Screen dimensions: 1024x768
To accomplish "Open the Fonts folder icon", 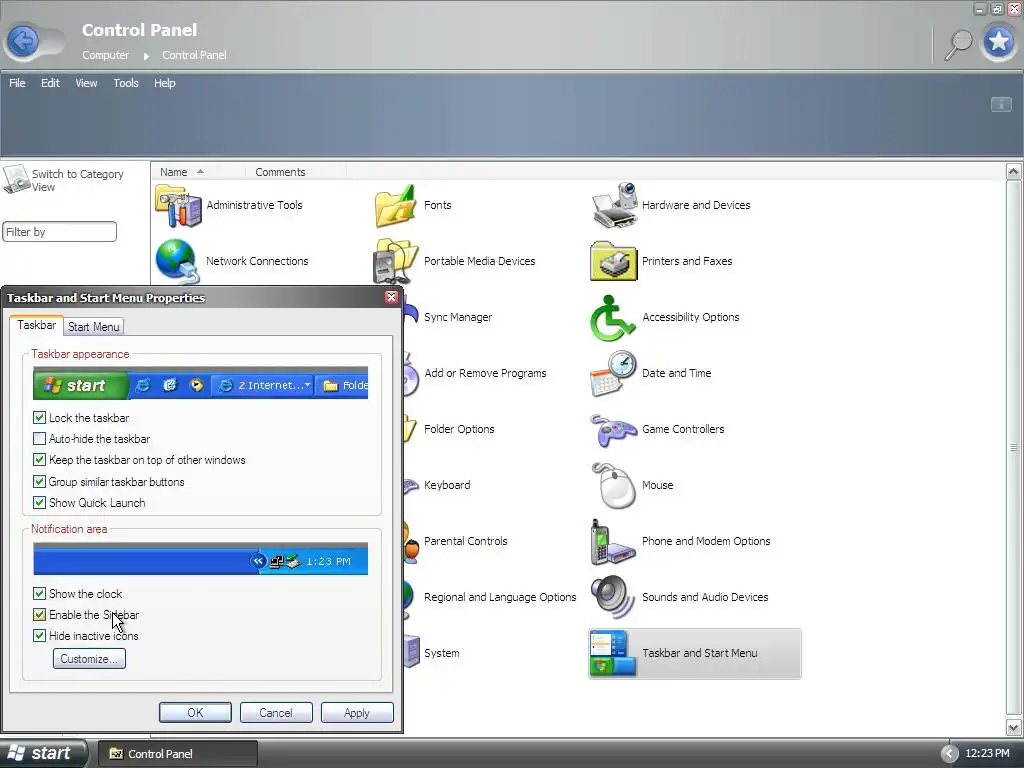I will click(395, 205).
